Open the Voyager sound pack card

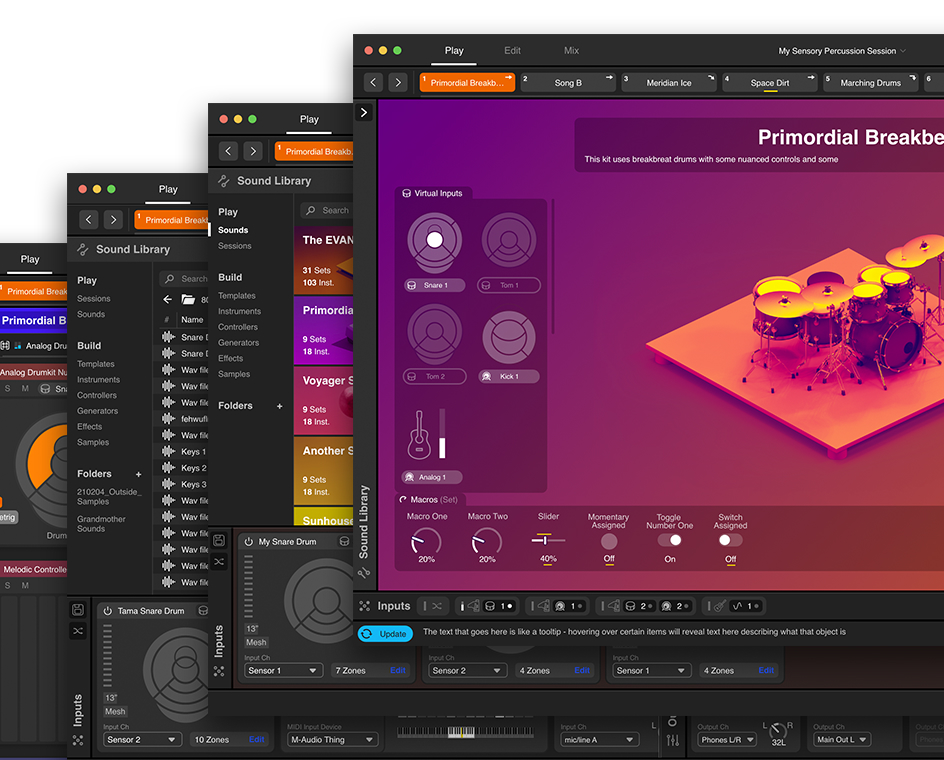click(323, 400)
